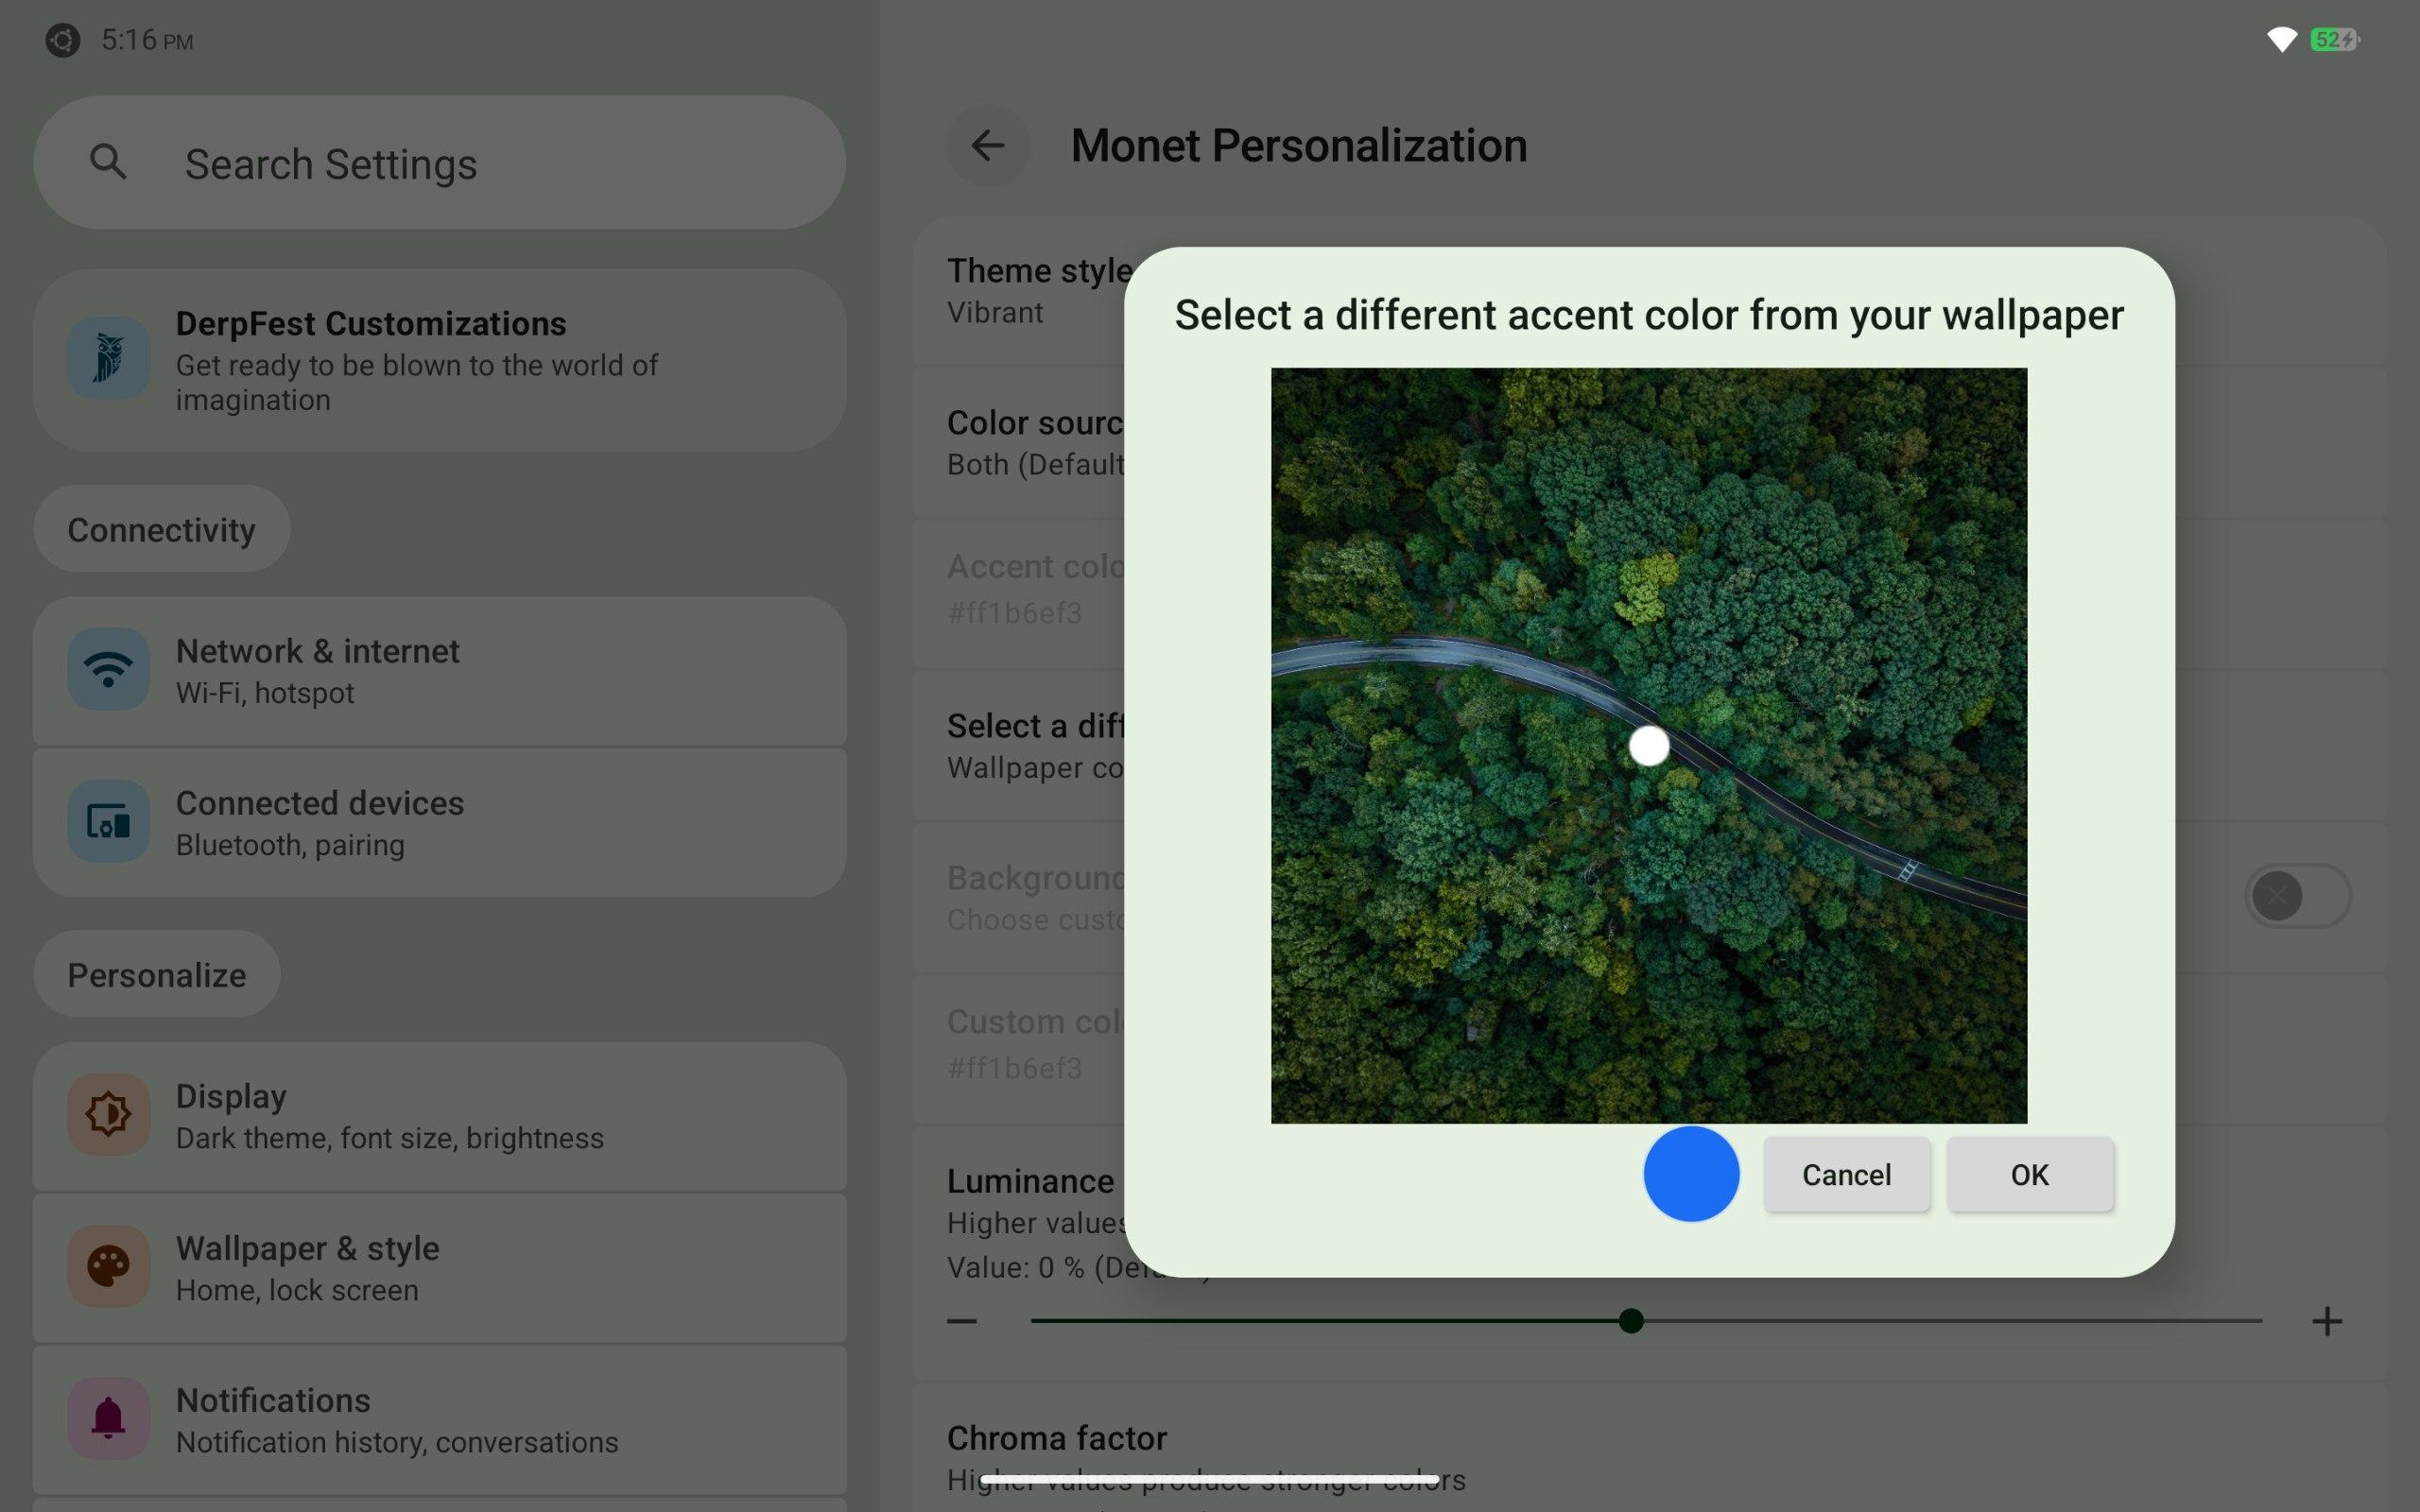Screen dimensions: 2420x1512
Task: Confirm accent color with OK
Action: 2029,1174
